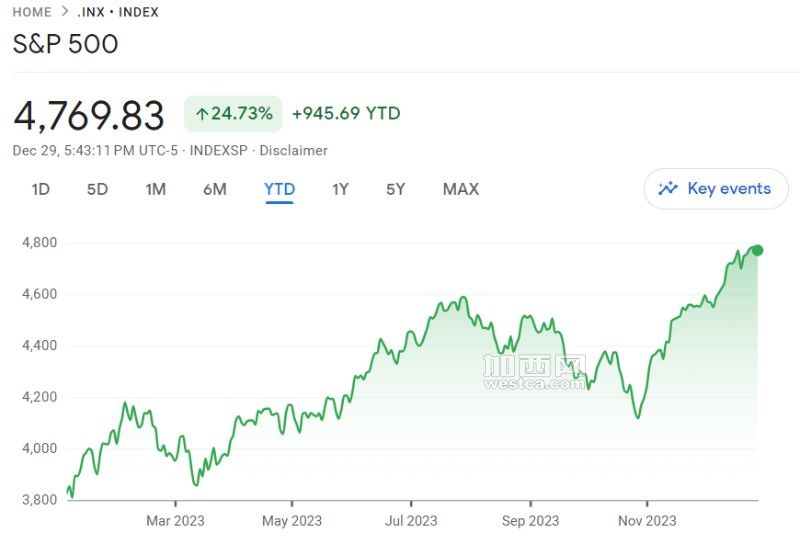Select the 5D time range tab

tap(97, 189)
